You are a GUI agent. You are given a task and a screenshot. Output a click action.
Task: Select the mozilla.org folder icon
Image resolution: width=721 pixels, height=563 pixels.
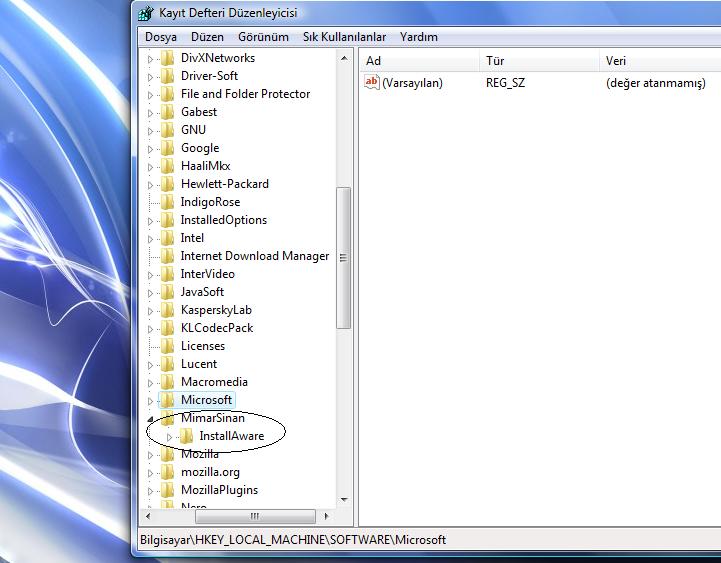[167, 472]
